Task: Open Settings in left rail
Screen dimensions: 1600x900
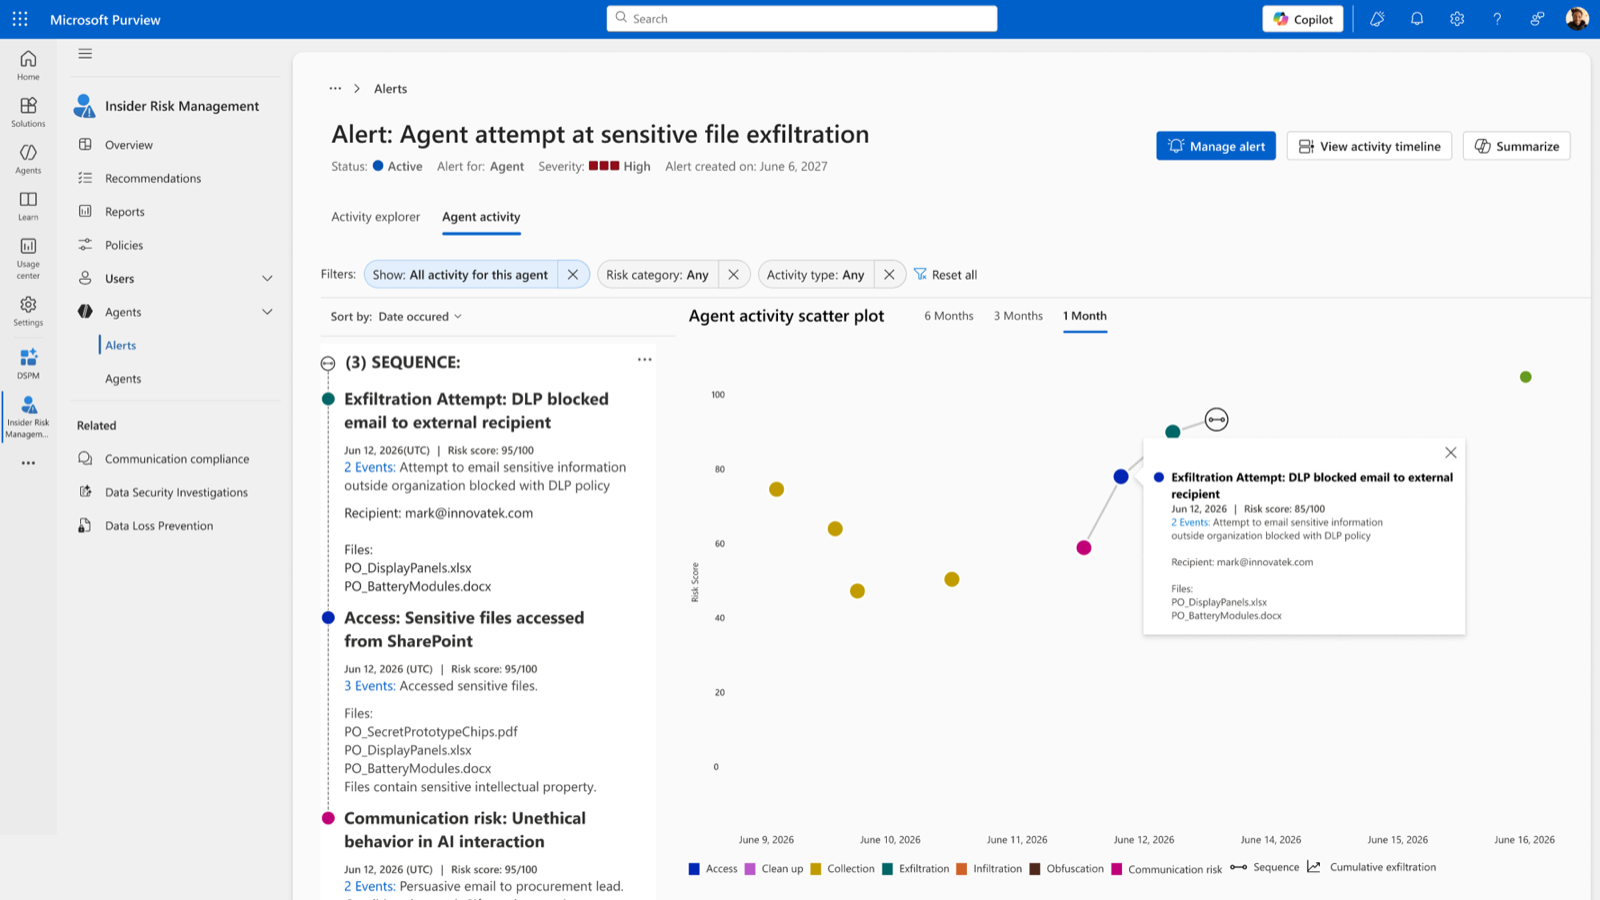Action: [x=28, y=311]
